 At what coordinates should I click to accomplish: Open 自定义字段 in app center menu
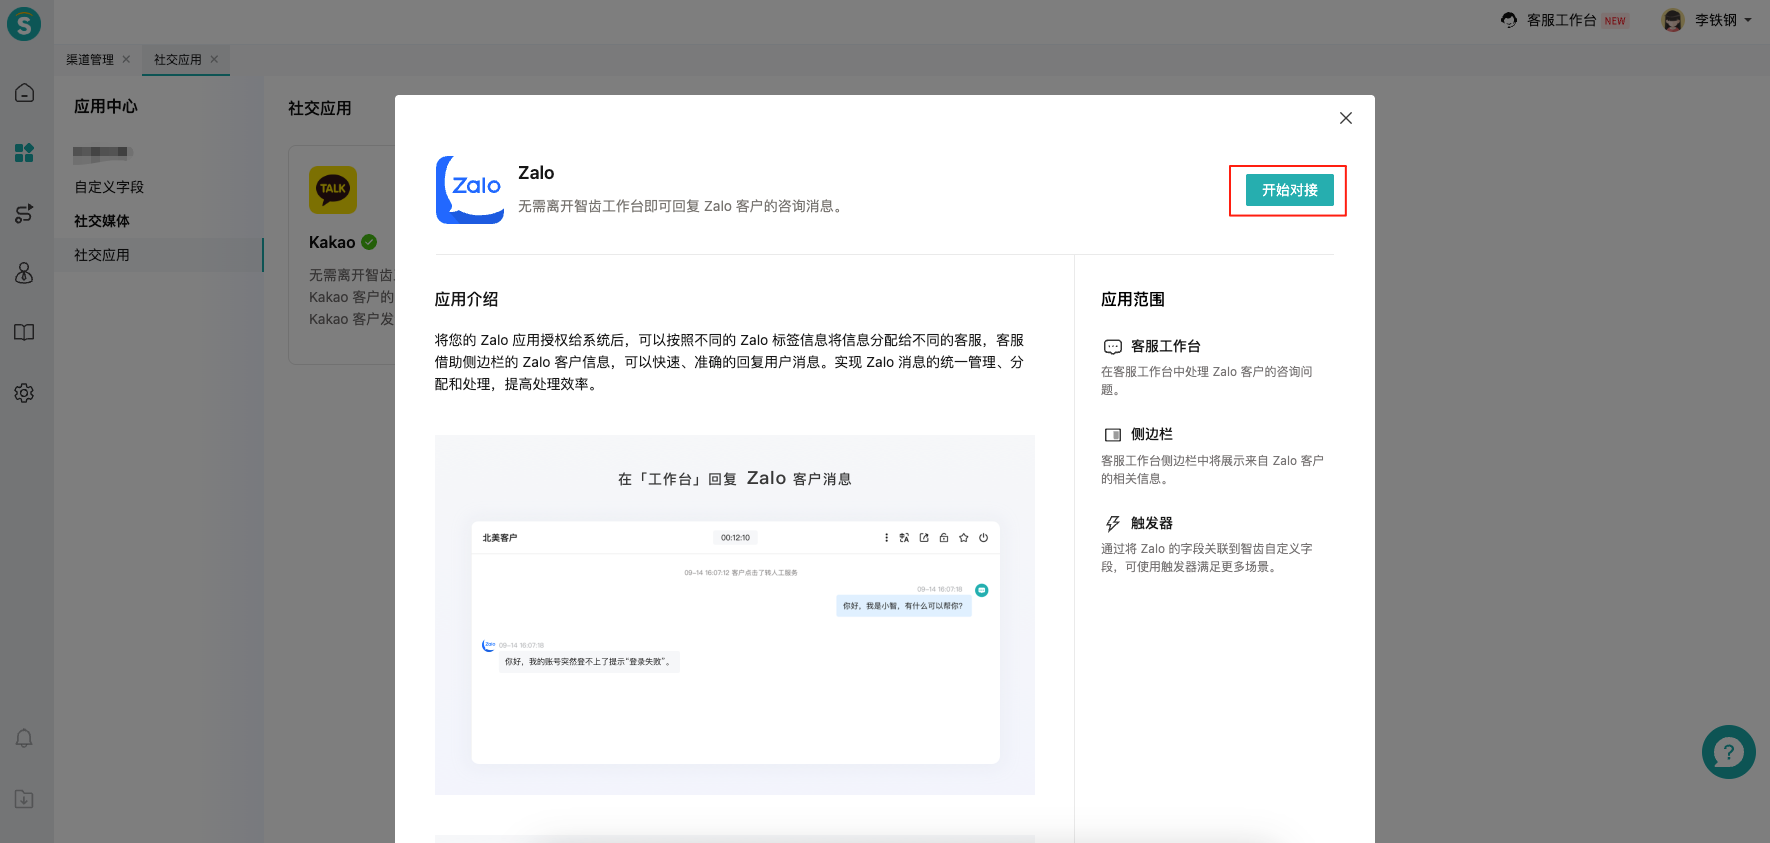point(109,187)
